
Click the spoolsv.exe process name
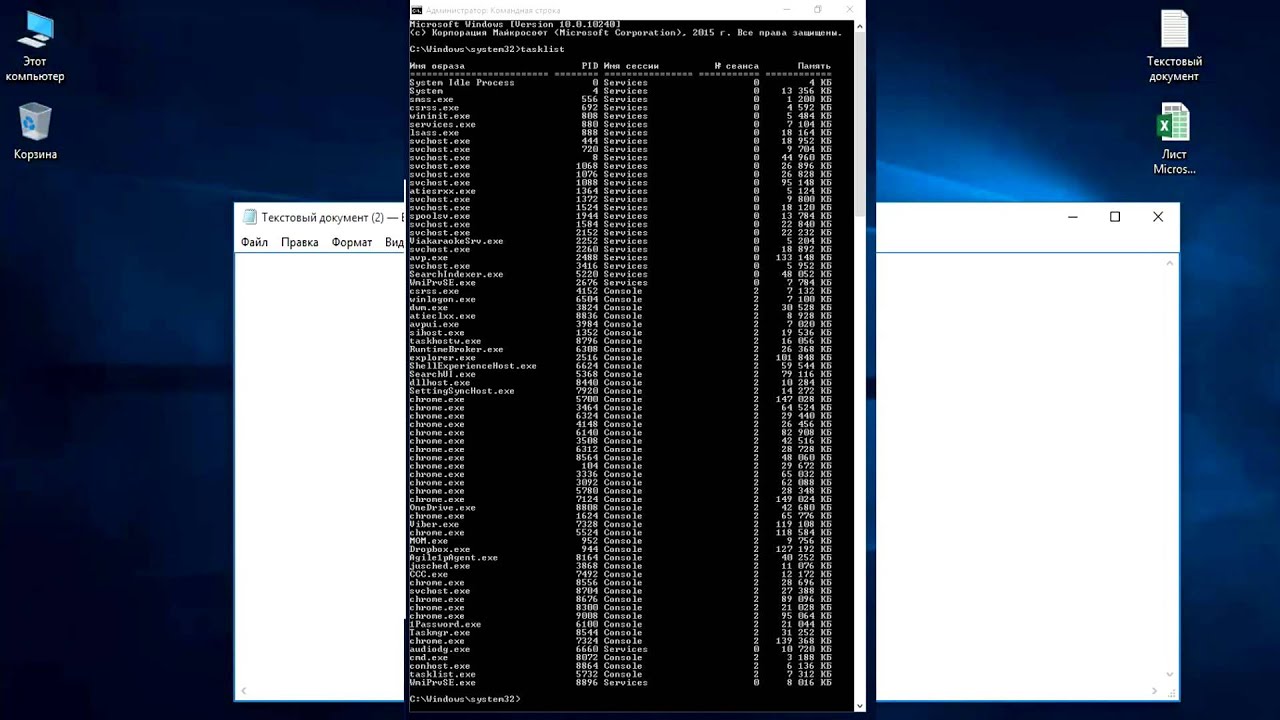[x=439, y=216]
